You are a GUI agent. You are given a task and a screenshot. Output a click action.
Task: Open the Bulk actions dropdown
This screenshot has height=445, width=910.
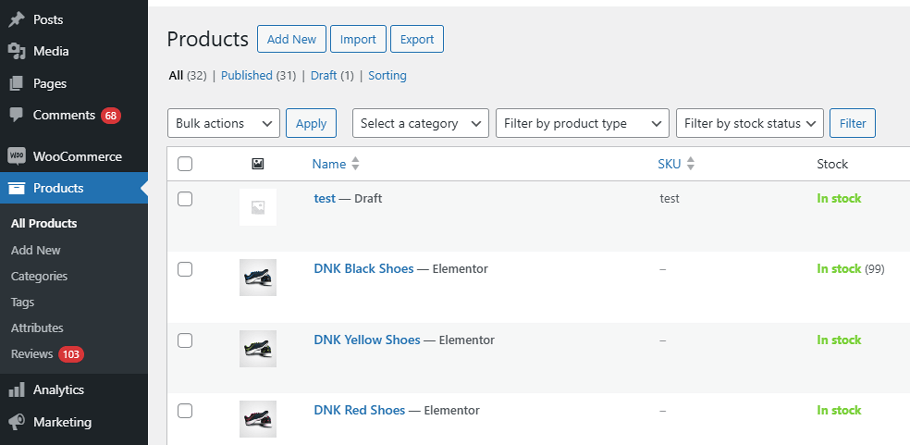click(223, 123)
